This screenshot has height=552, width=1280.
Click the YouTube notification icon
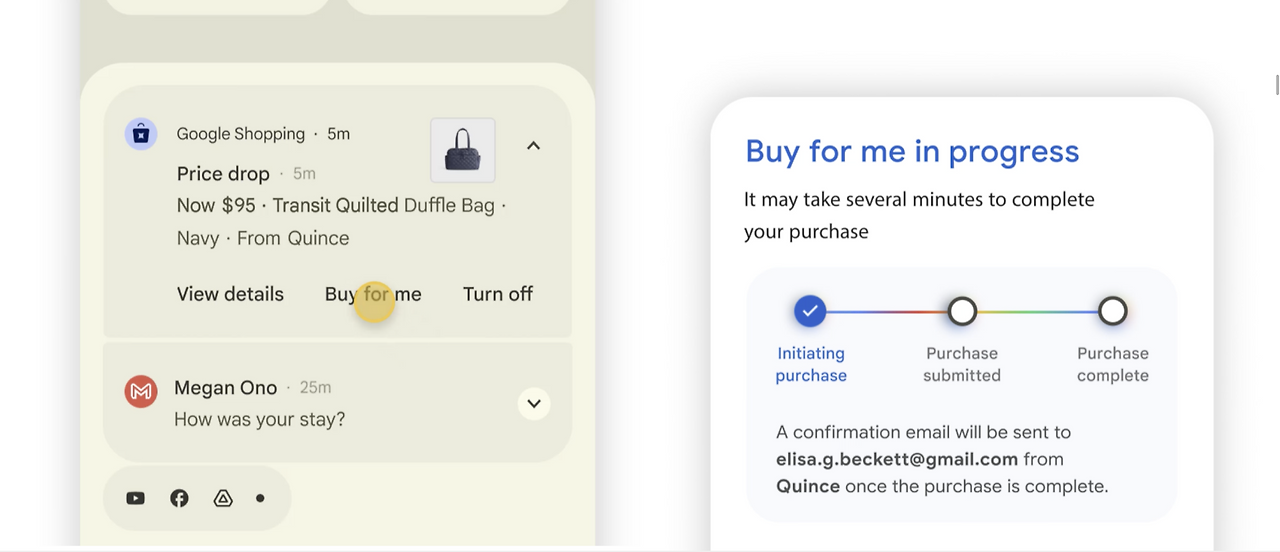coord(136,498)
